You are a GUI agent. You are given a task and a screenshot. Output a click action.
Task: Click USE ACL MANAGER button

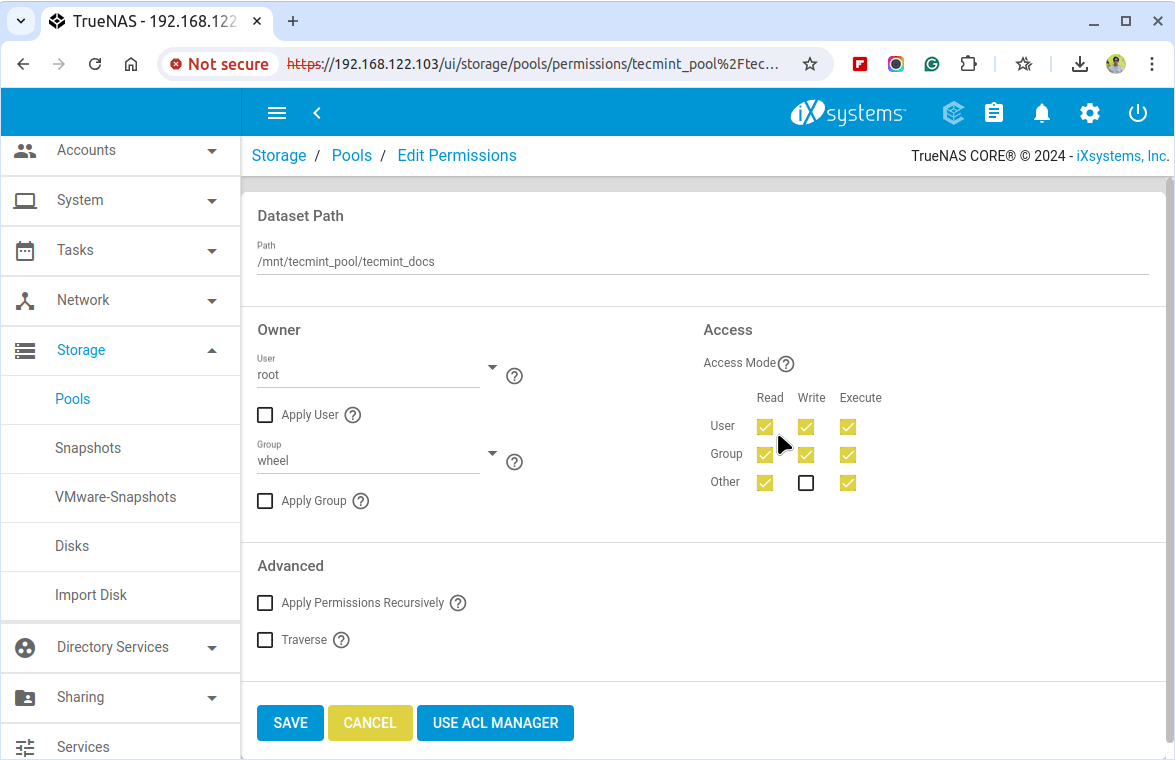495,723
